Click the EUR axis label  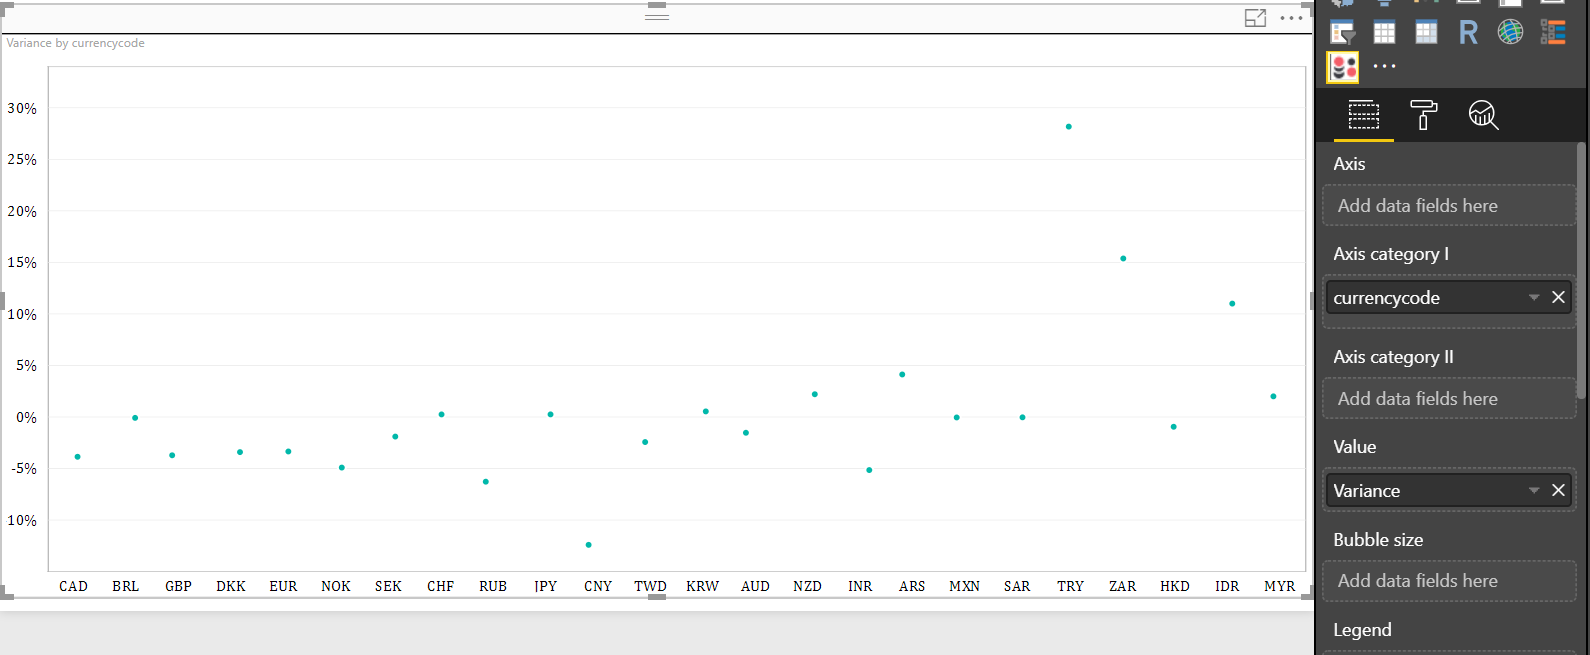(283, 586)
